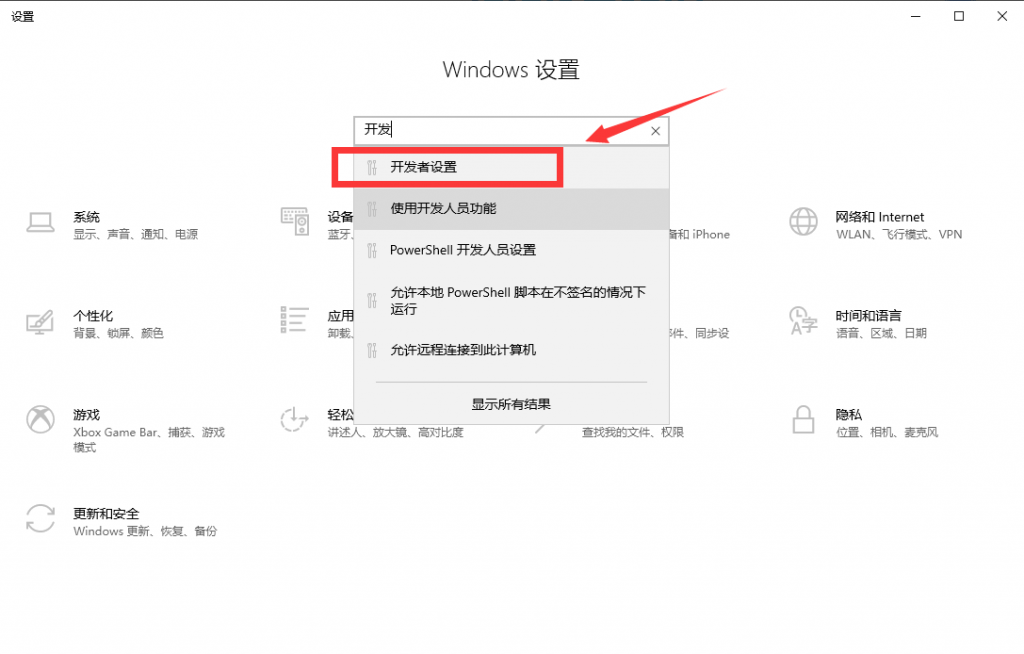Close the 设置 window

[1002, 16]
